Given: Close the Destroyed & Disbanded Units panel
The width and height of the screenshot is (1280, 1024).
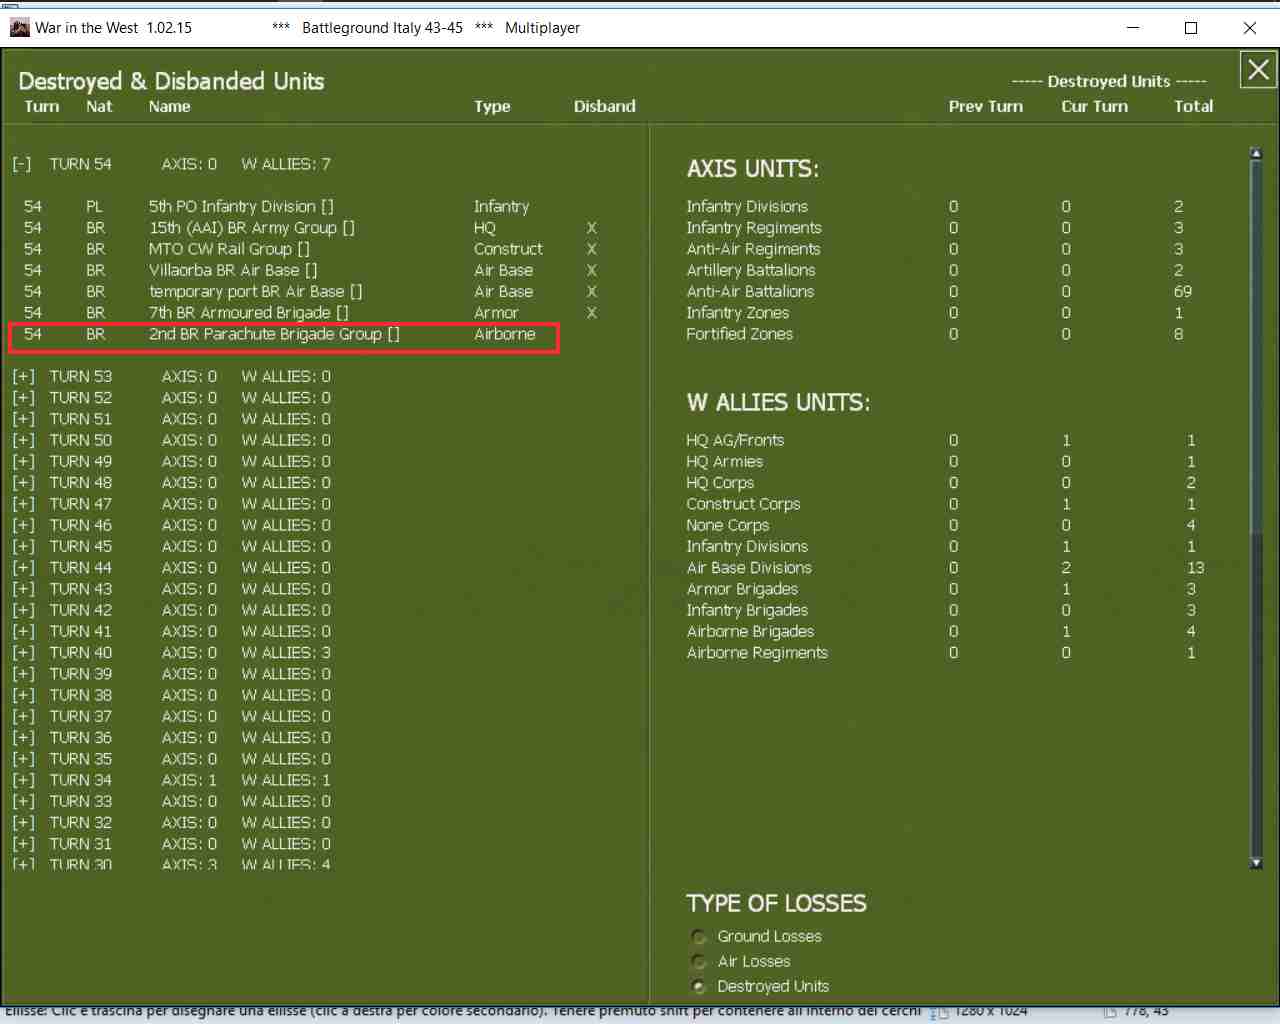Looking at the screenshot, I should tap(1258, 70).
